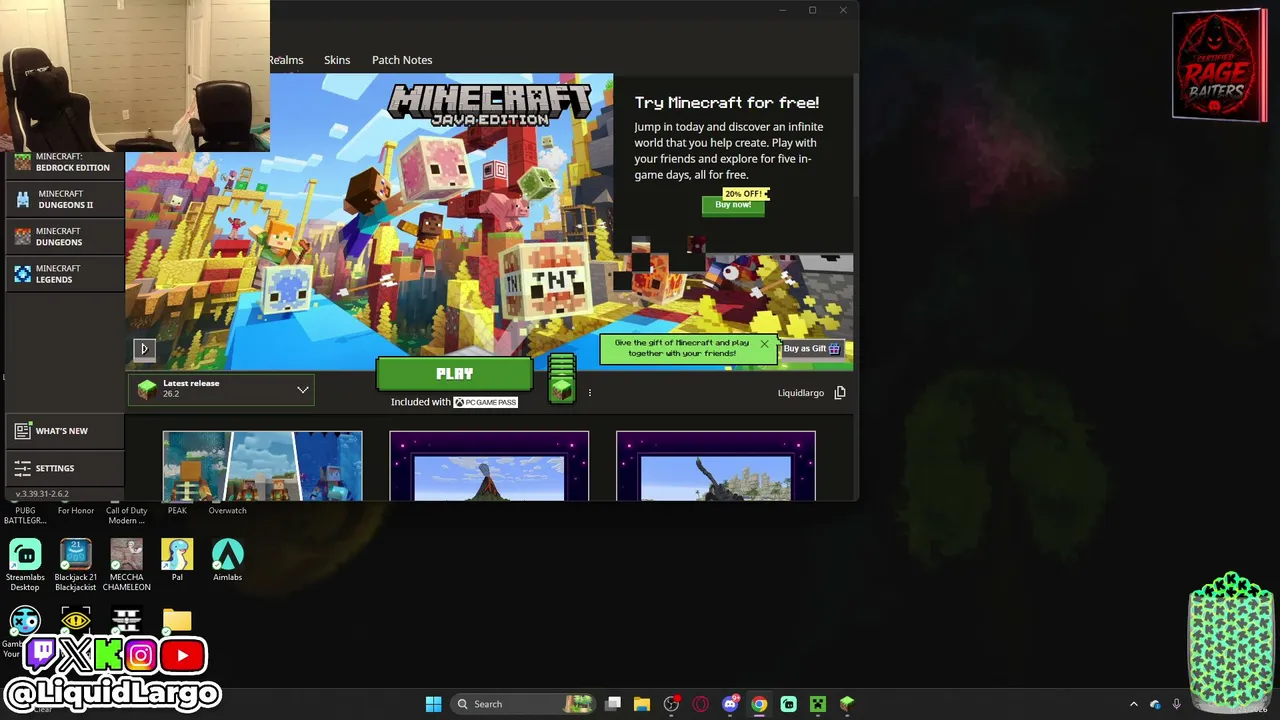Open the middle news thumbnail with volcano
Image resolution: width=1280 pixels, height=720 pixels.
pos(489,466)
